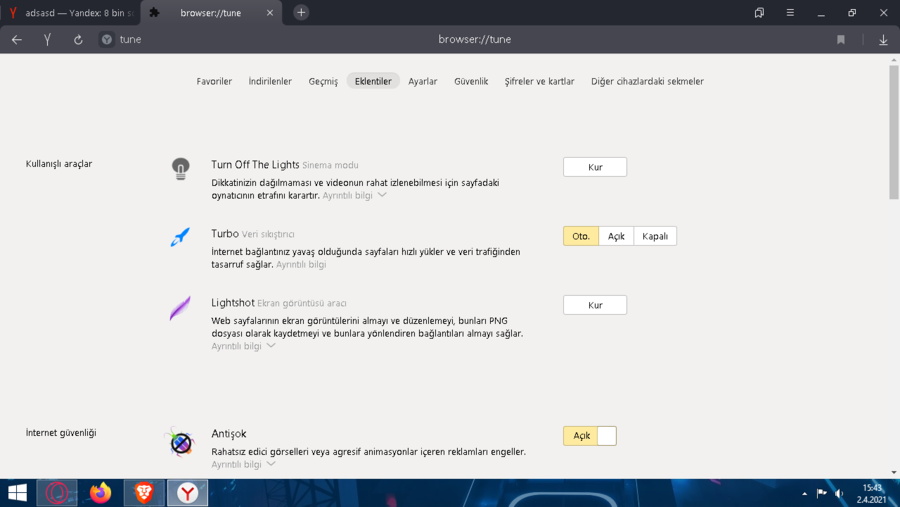Expand Ayrıntılı bilgi for Antişok
The image size is (900, 507).
(x=243, y=464)
